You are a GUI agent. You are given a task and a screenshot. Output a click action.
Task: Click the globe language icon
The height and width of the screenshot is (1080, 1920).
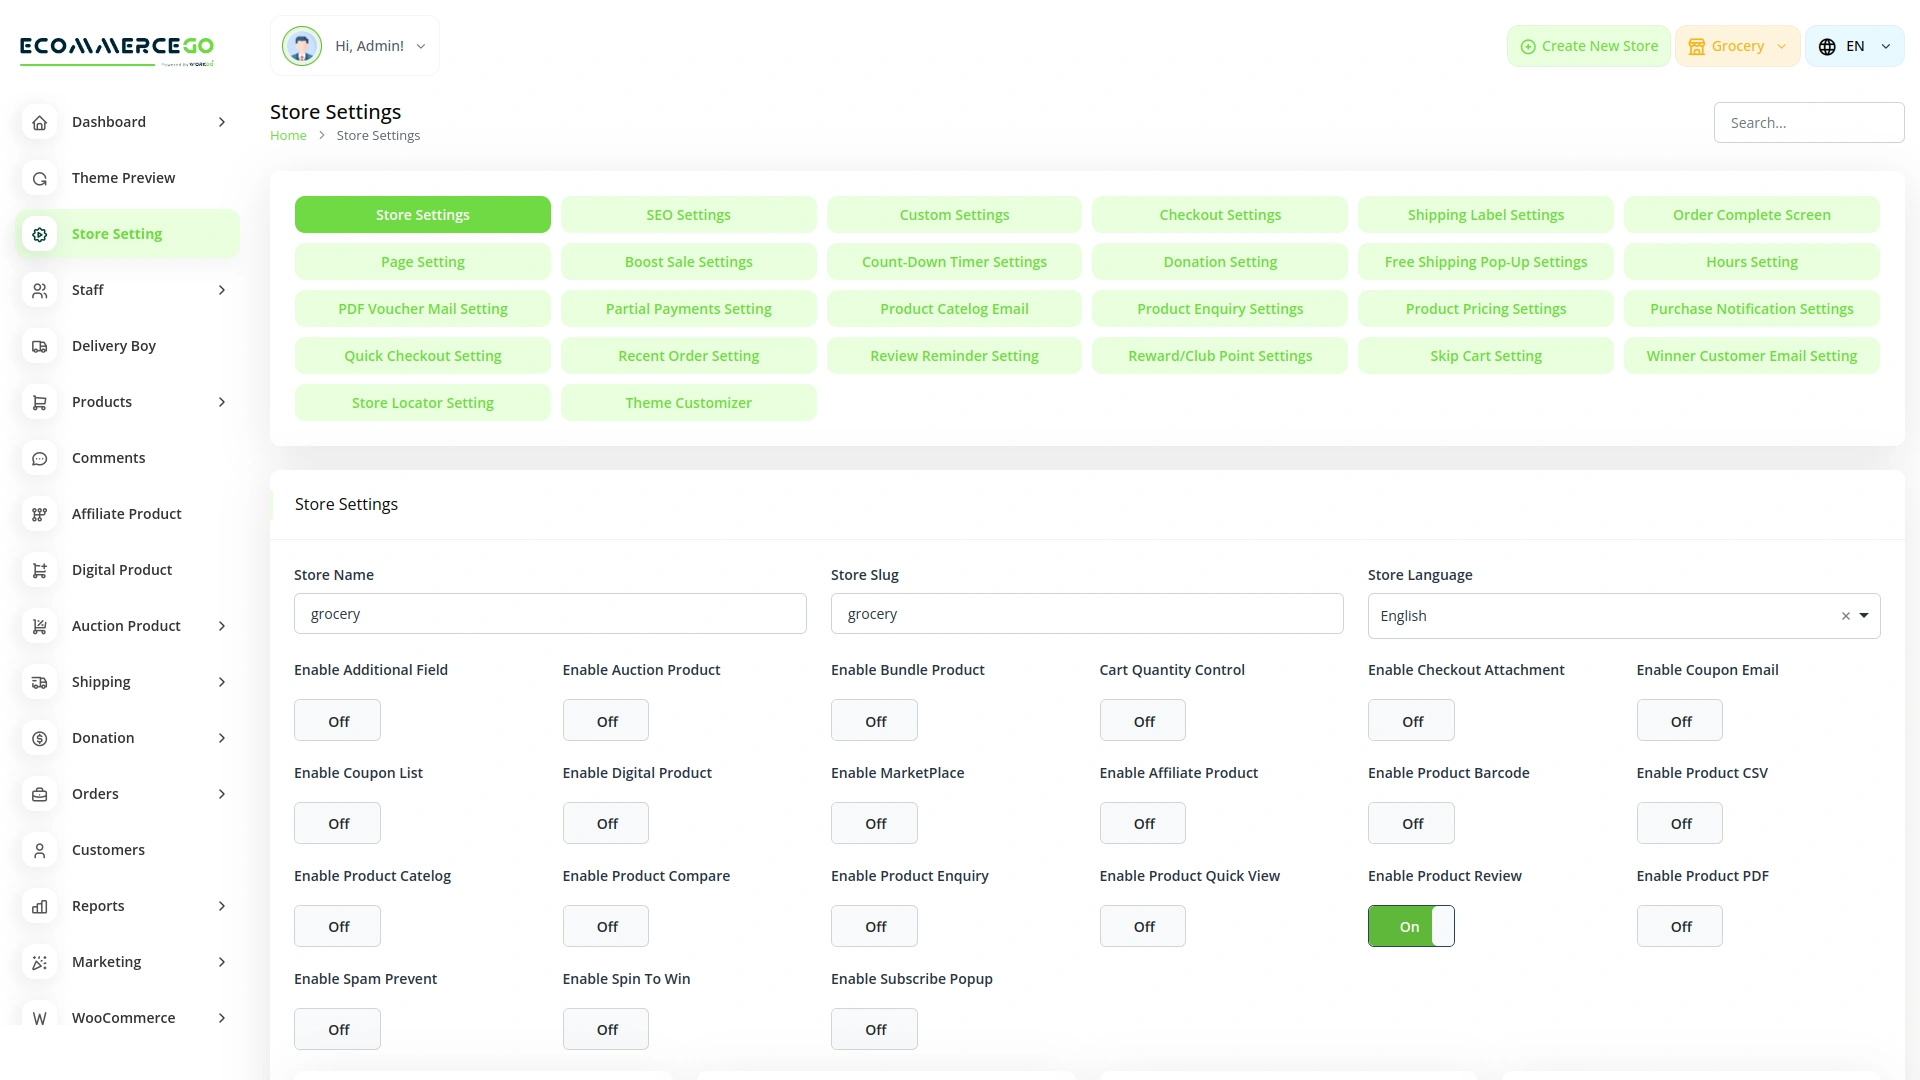pos(1827,46)
